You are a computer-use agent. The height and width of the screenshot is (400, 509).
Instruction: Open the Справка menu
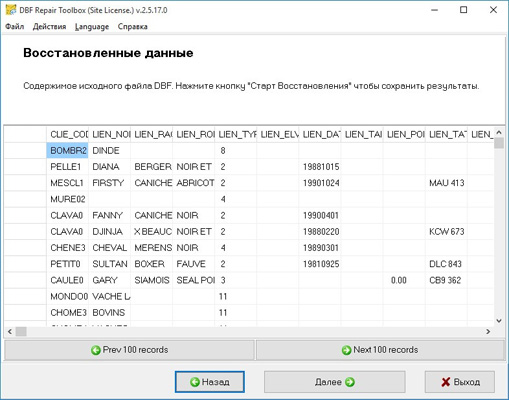pos(132,27)
